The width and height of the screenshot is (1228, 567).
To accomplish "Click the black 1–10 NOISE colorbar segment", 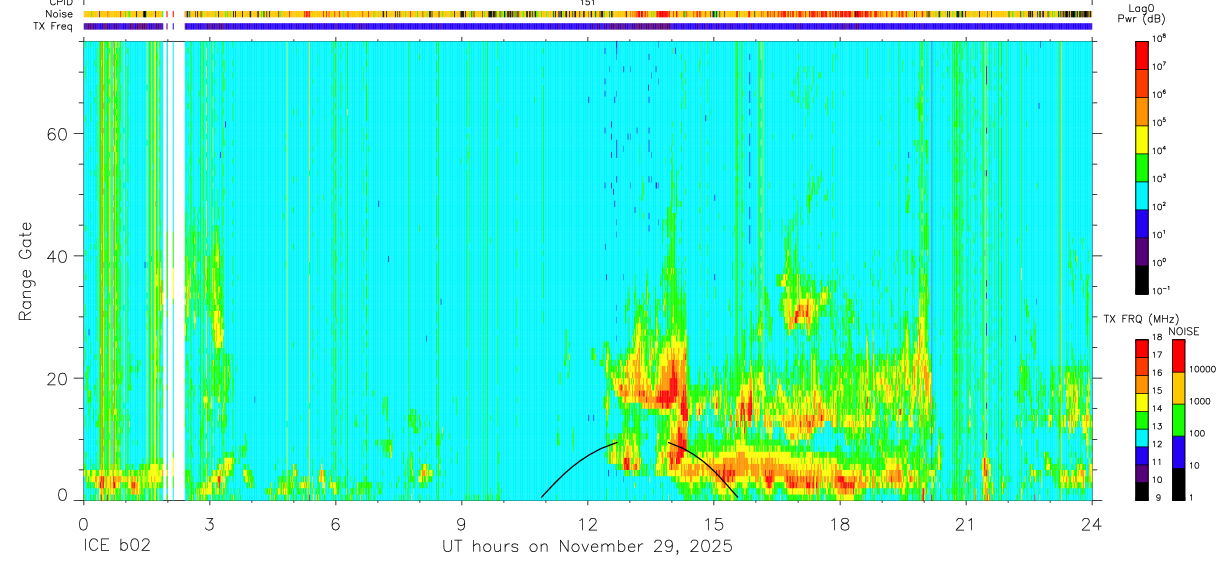I will click(x=1177, y=484).
